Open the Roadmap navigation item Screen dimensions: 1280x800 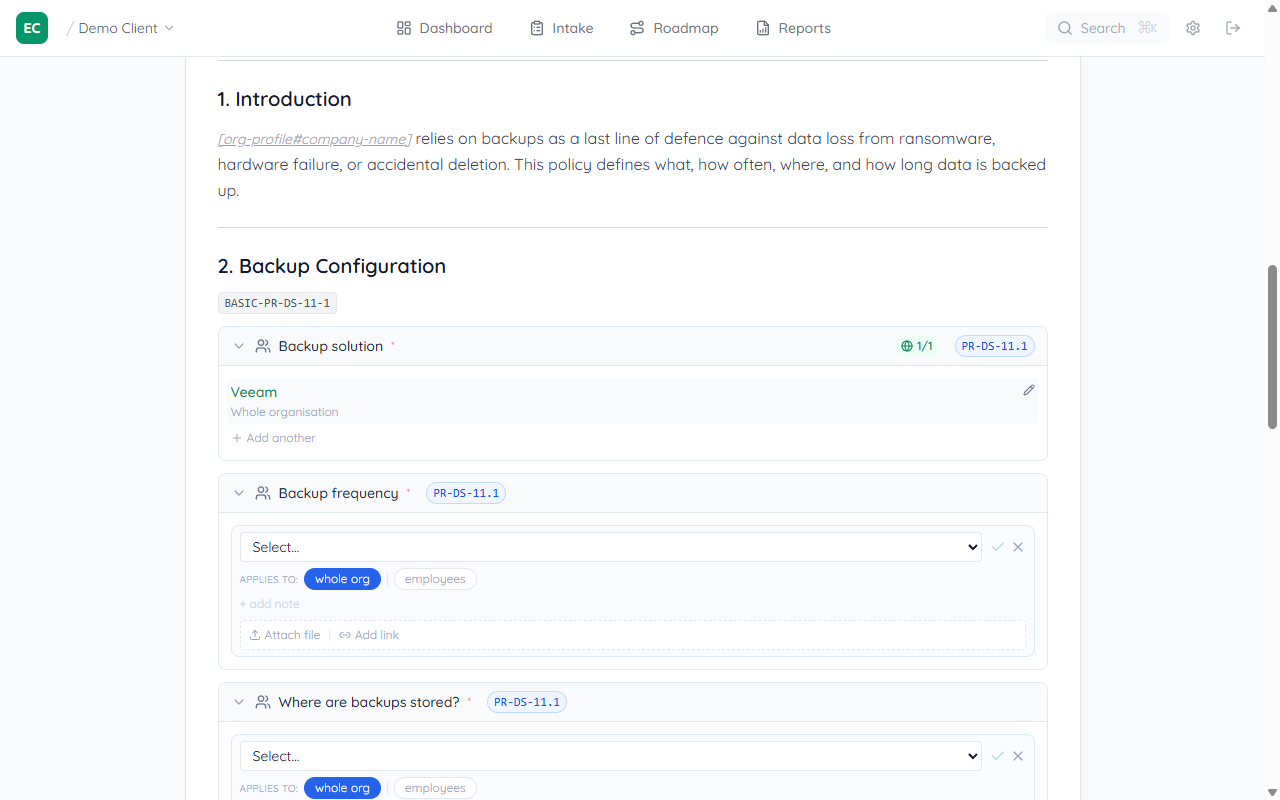click(x=673, y=28)
